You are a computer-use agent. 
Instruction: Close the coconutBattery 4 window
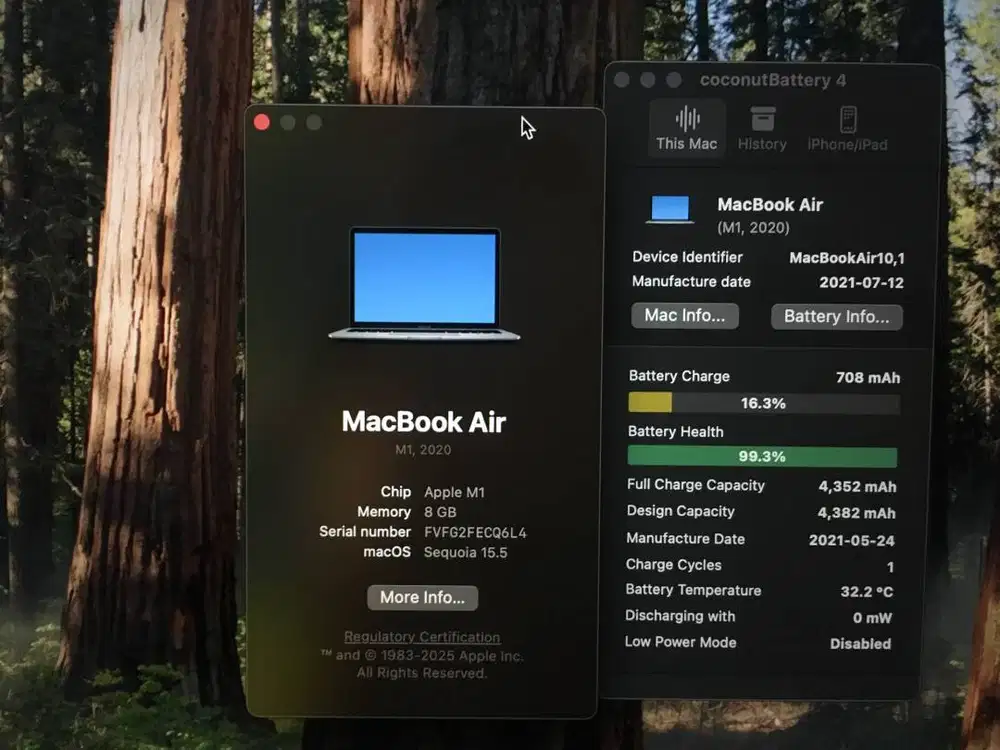pyautogui.click(x=622, y=80)
